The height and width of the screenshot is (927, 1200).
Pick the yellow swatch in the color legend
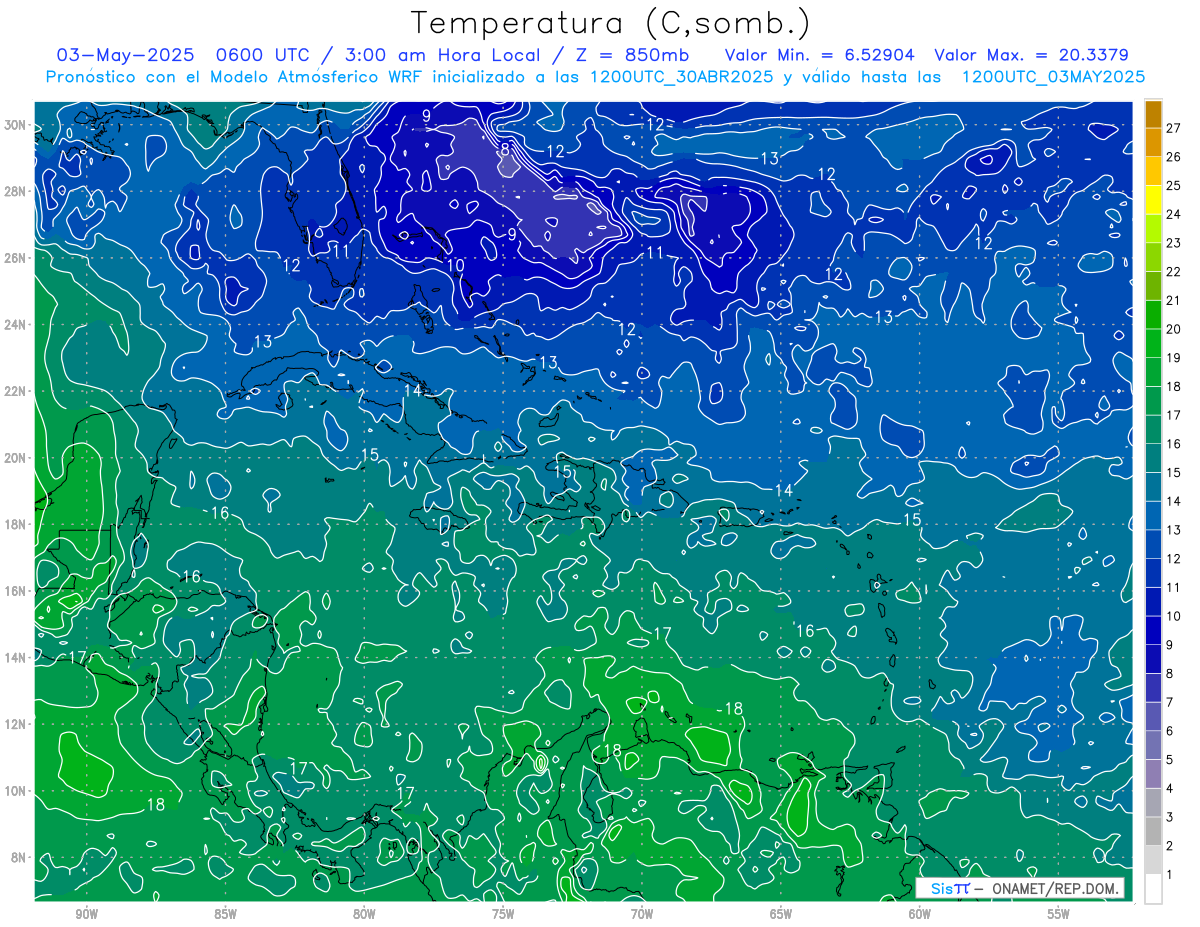(1153, 200)
